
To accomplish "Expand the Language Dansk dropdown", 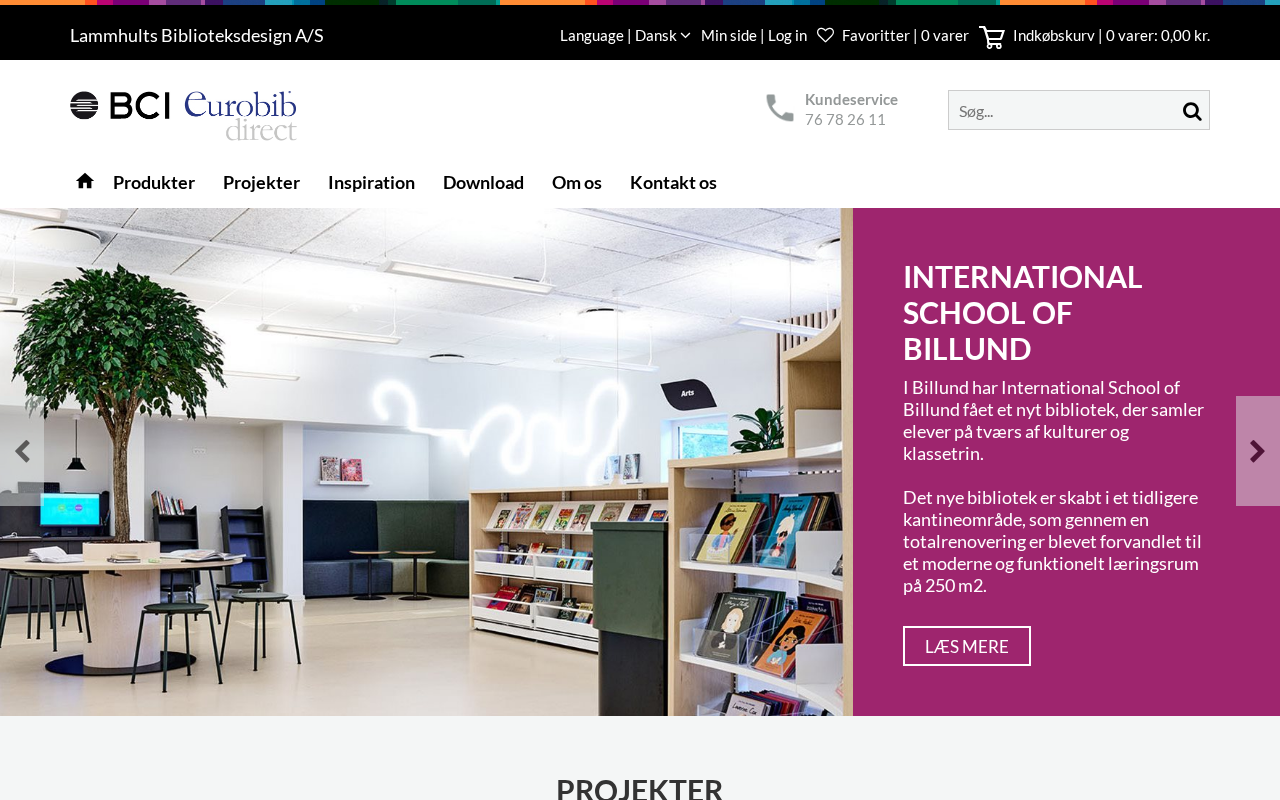I will 625,35.
